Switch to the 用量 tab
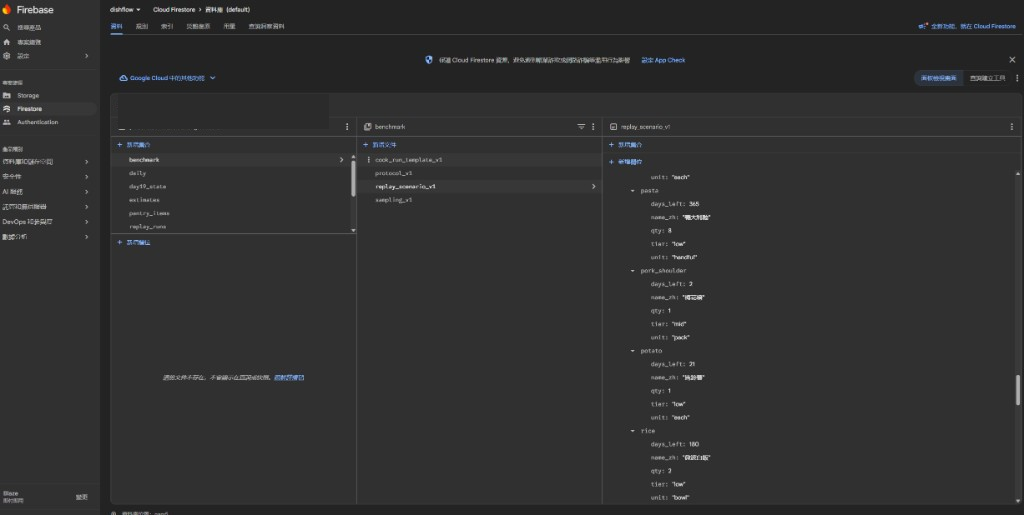The width and height of the screenshot is (1024, 515). [x=229, y=27]
